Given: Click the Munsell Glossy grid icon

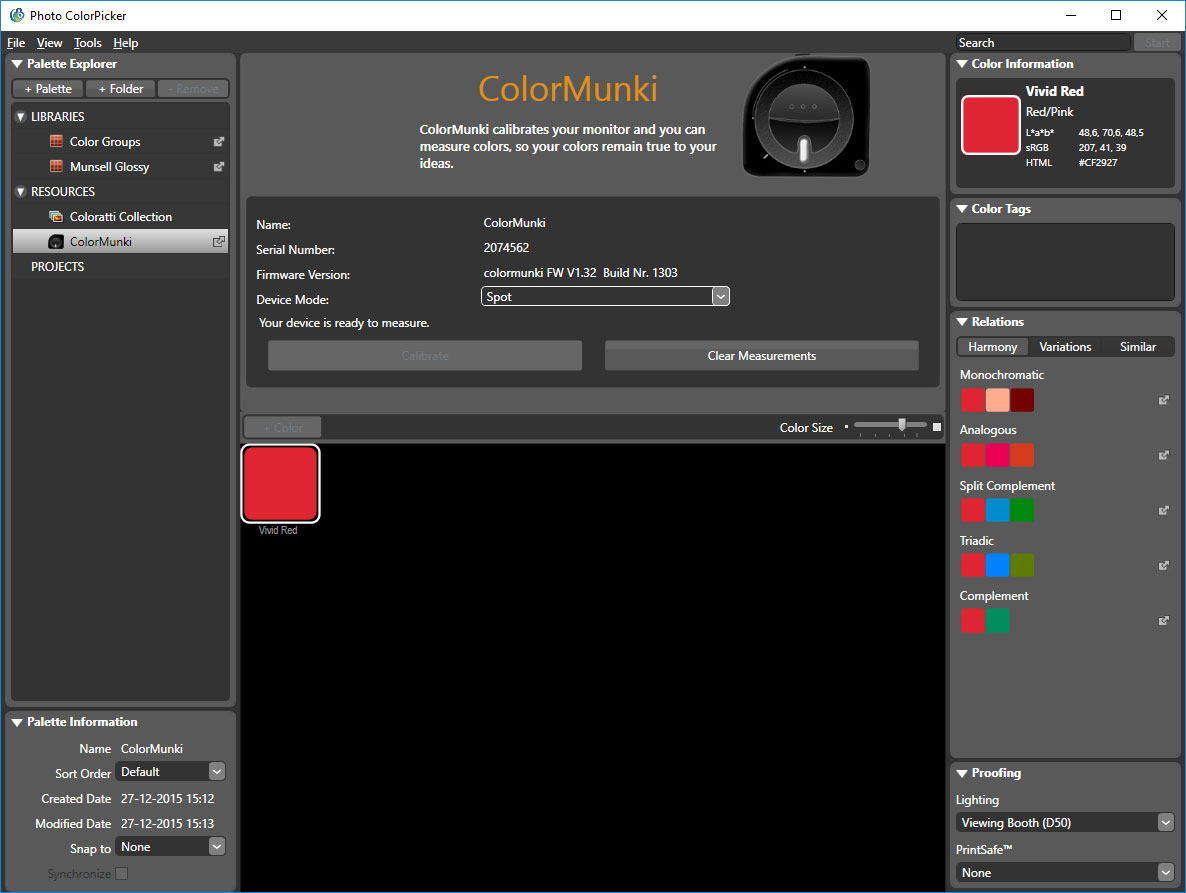Looking at the screenshot, I should [56, 166].
